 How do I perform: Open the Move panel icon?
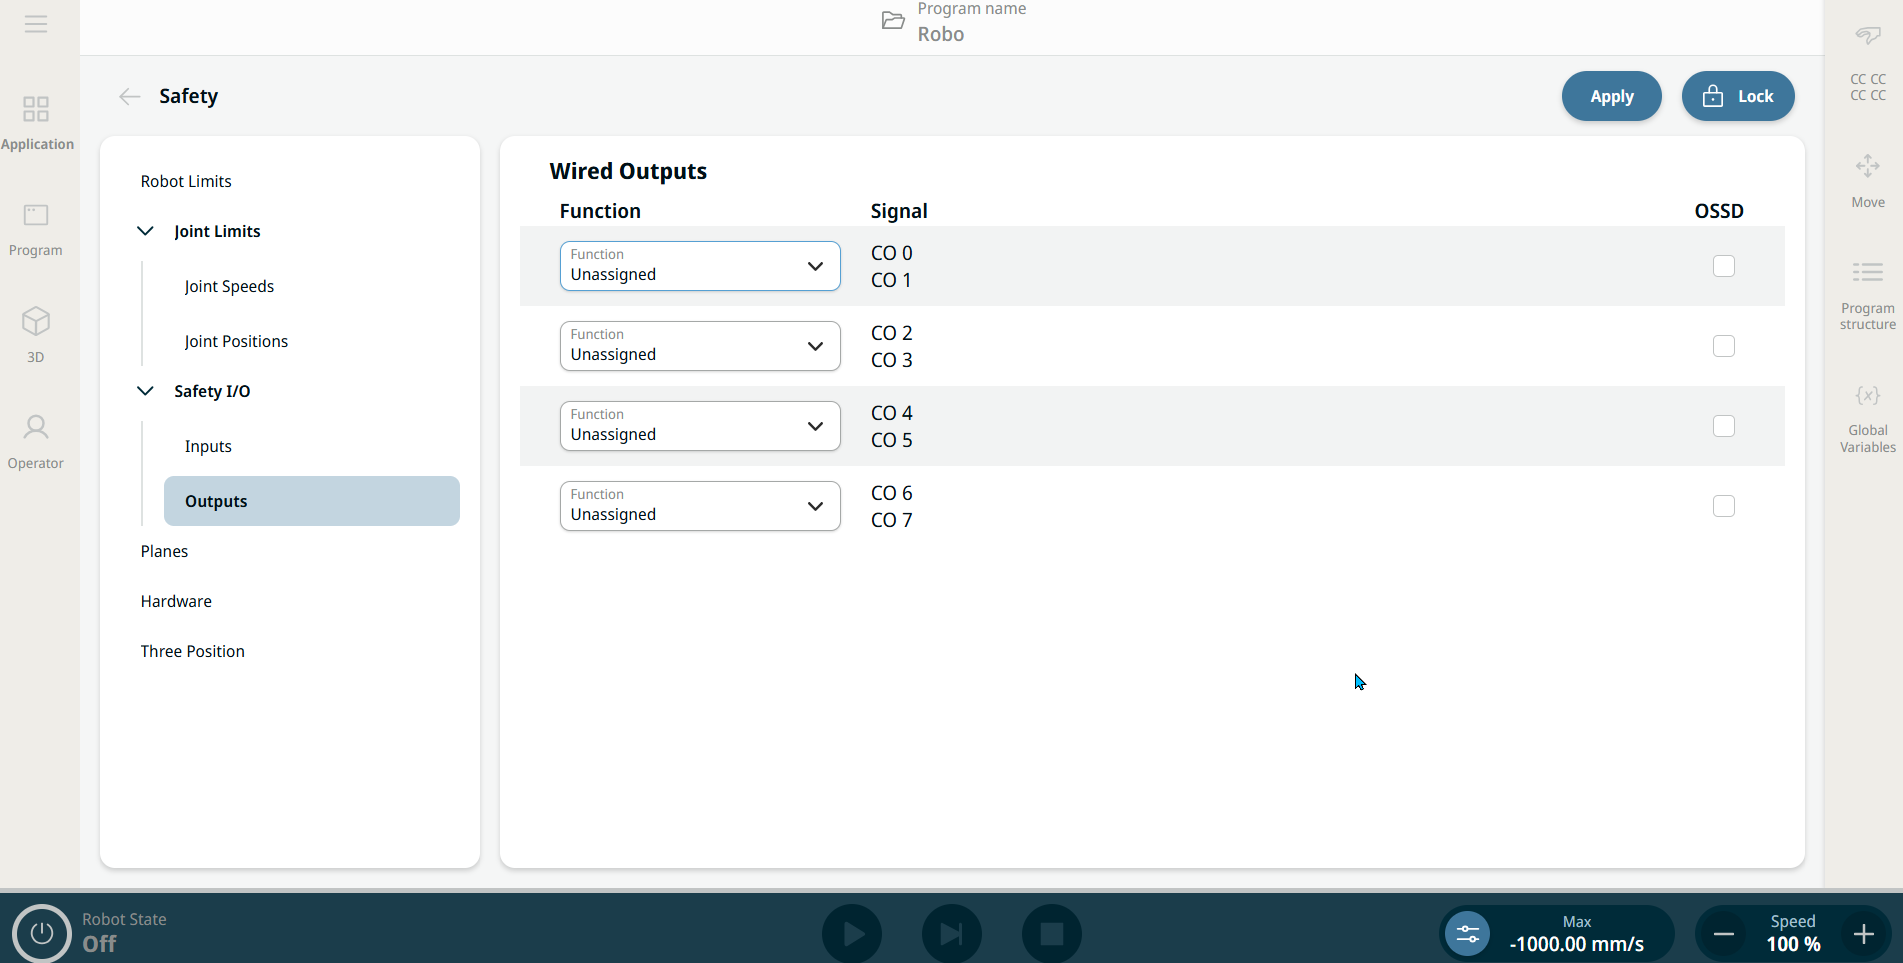point(1867,166)
